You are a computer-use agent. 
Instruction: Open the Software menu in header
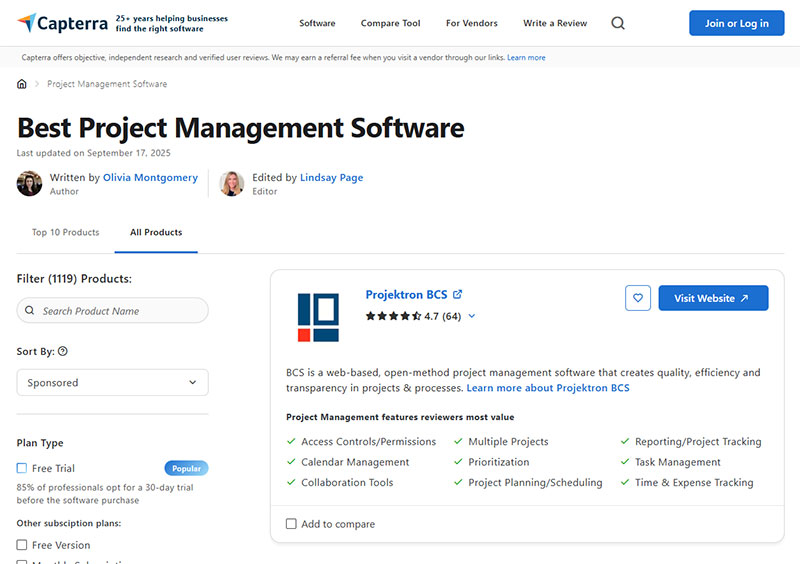click(x=317, y=23)
